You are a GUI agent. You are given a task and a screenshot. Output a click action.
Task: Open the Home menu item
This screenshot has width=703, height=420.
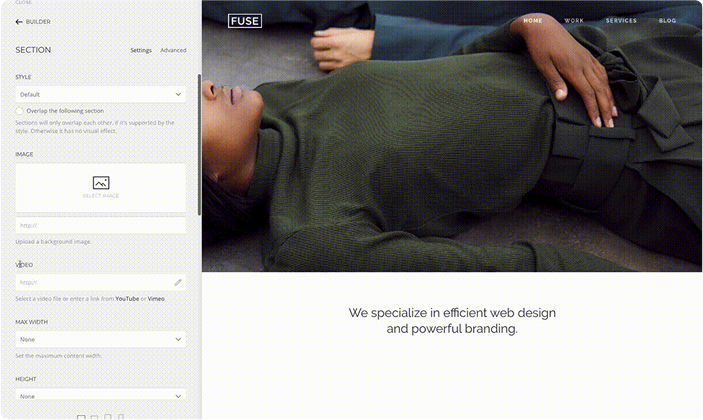pyautogui.click(x=533, y=21)
